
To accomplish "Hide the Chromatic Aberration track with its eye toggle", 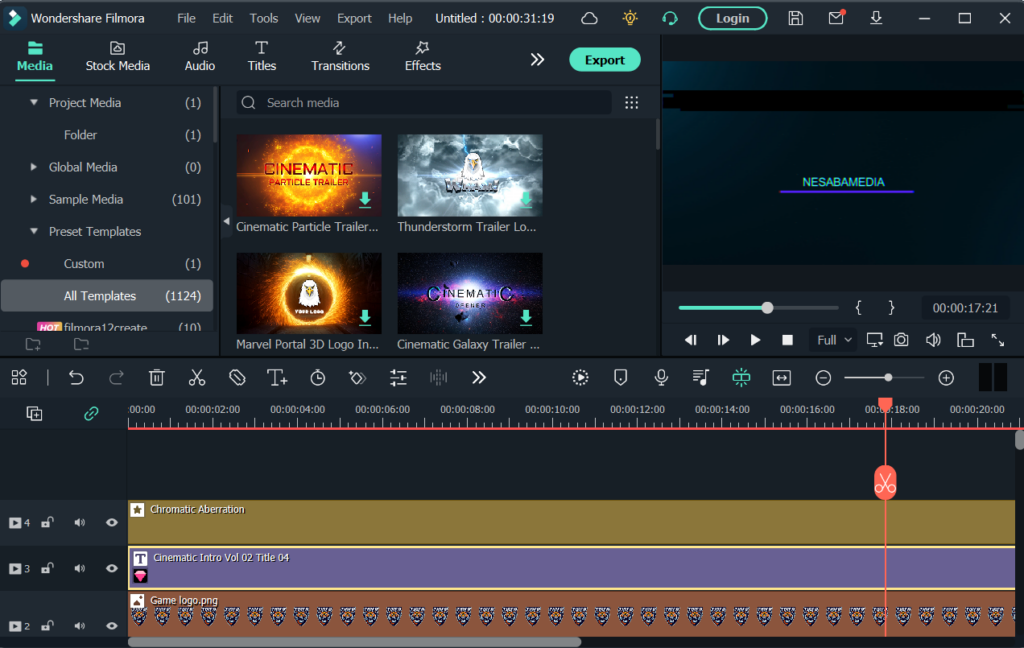I will pyautogui.click(x=110, y=522).
